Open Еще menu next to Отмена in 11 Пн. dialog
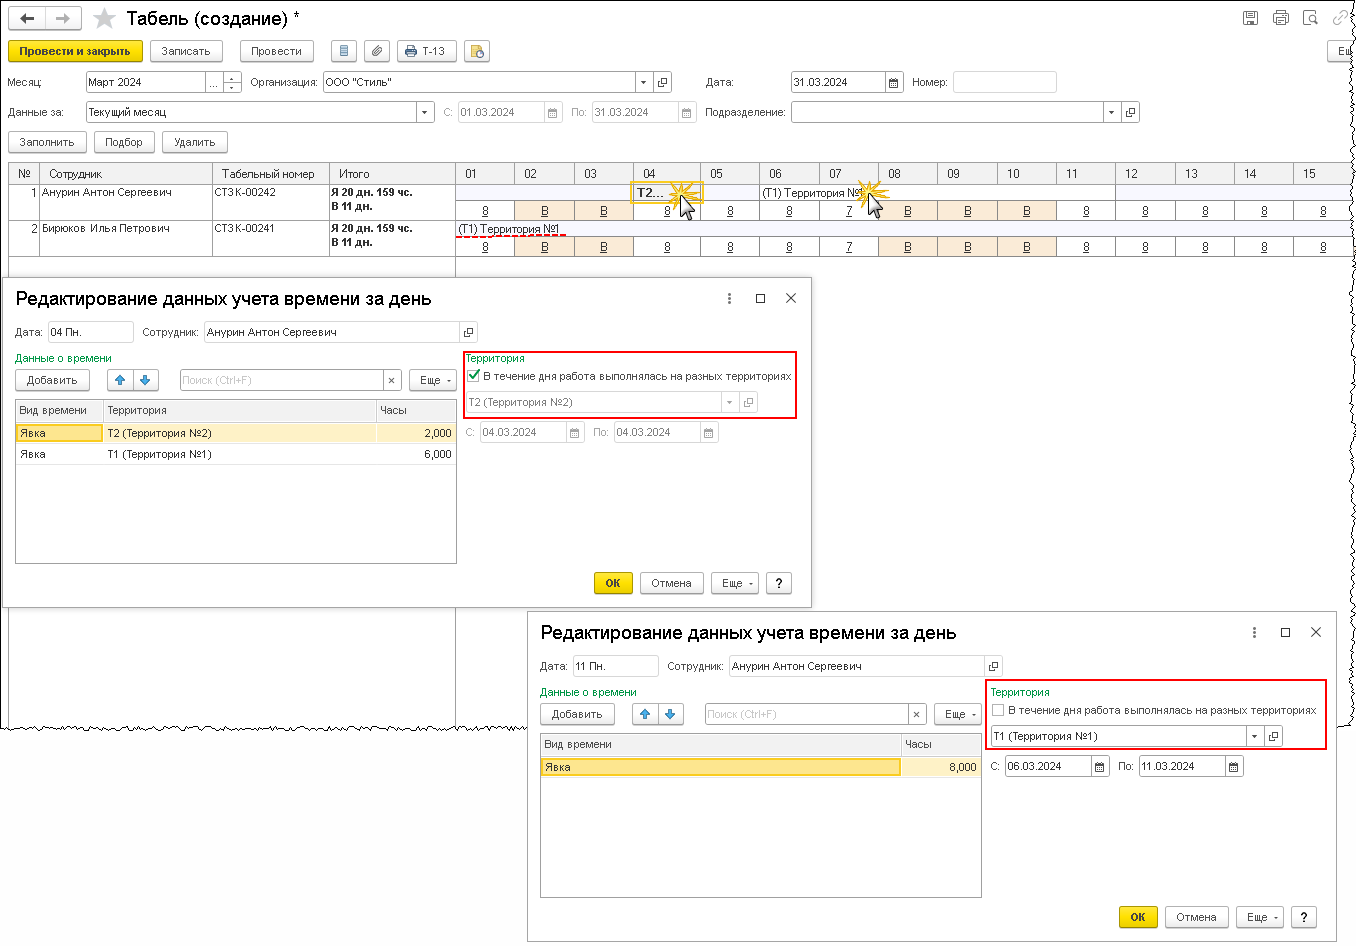 coord(1260,917)
